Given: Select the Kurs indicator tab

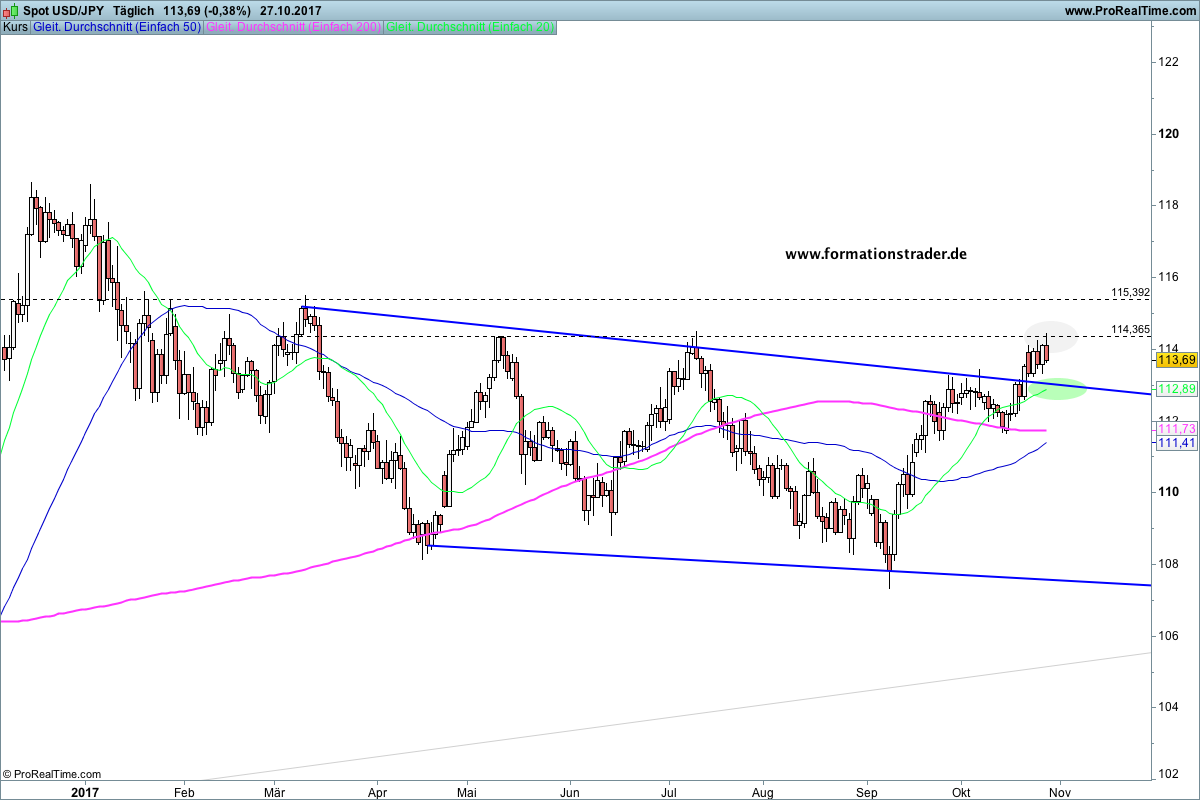Looking at the screenshot, I should coord(15,27).
